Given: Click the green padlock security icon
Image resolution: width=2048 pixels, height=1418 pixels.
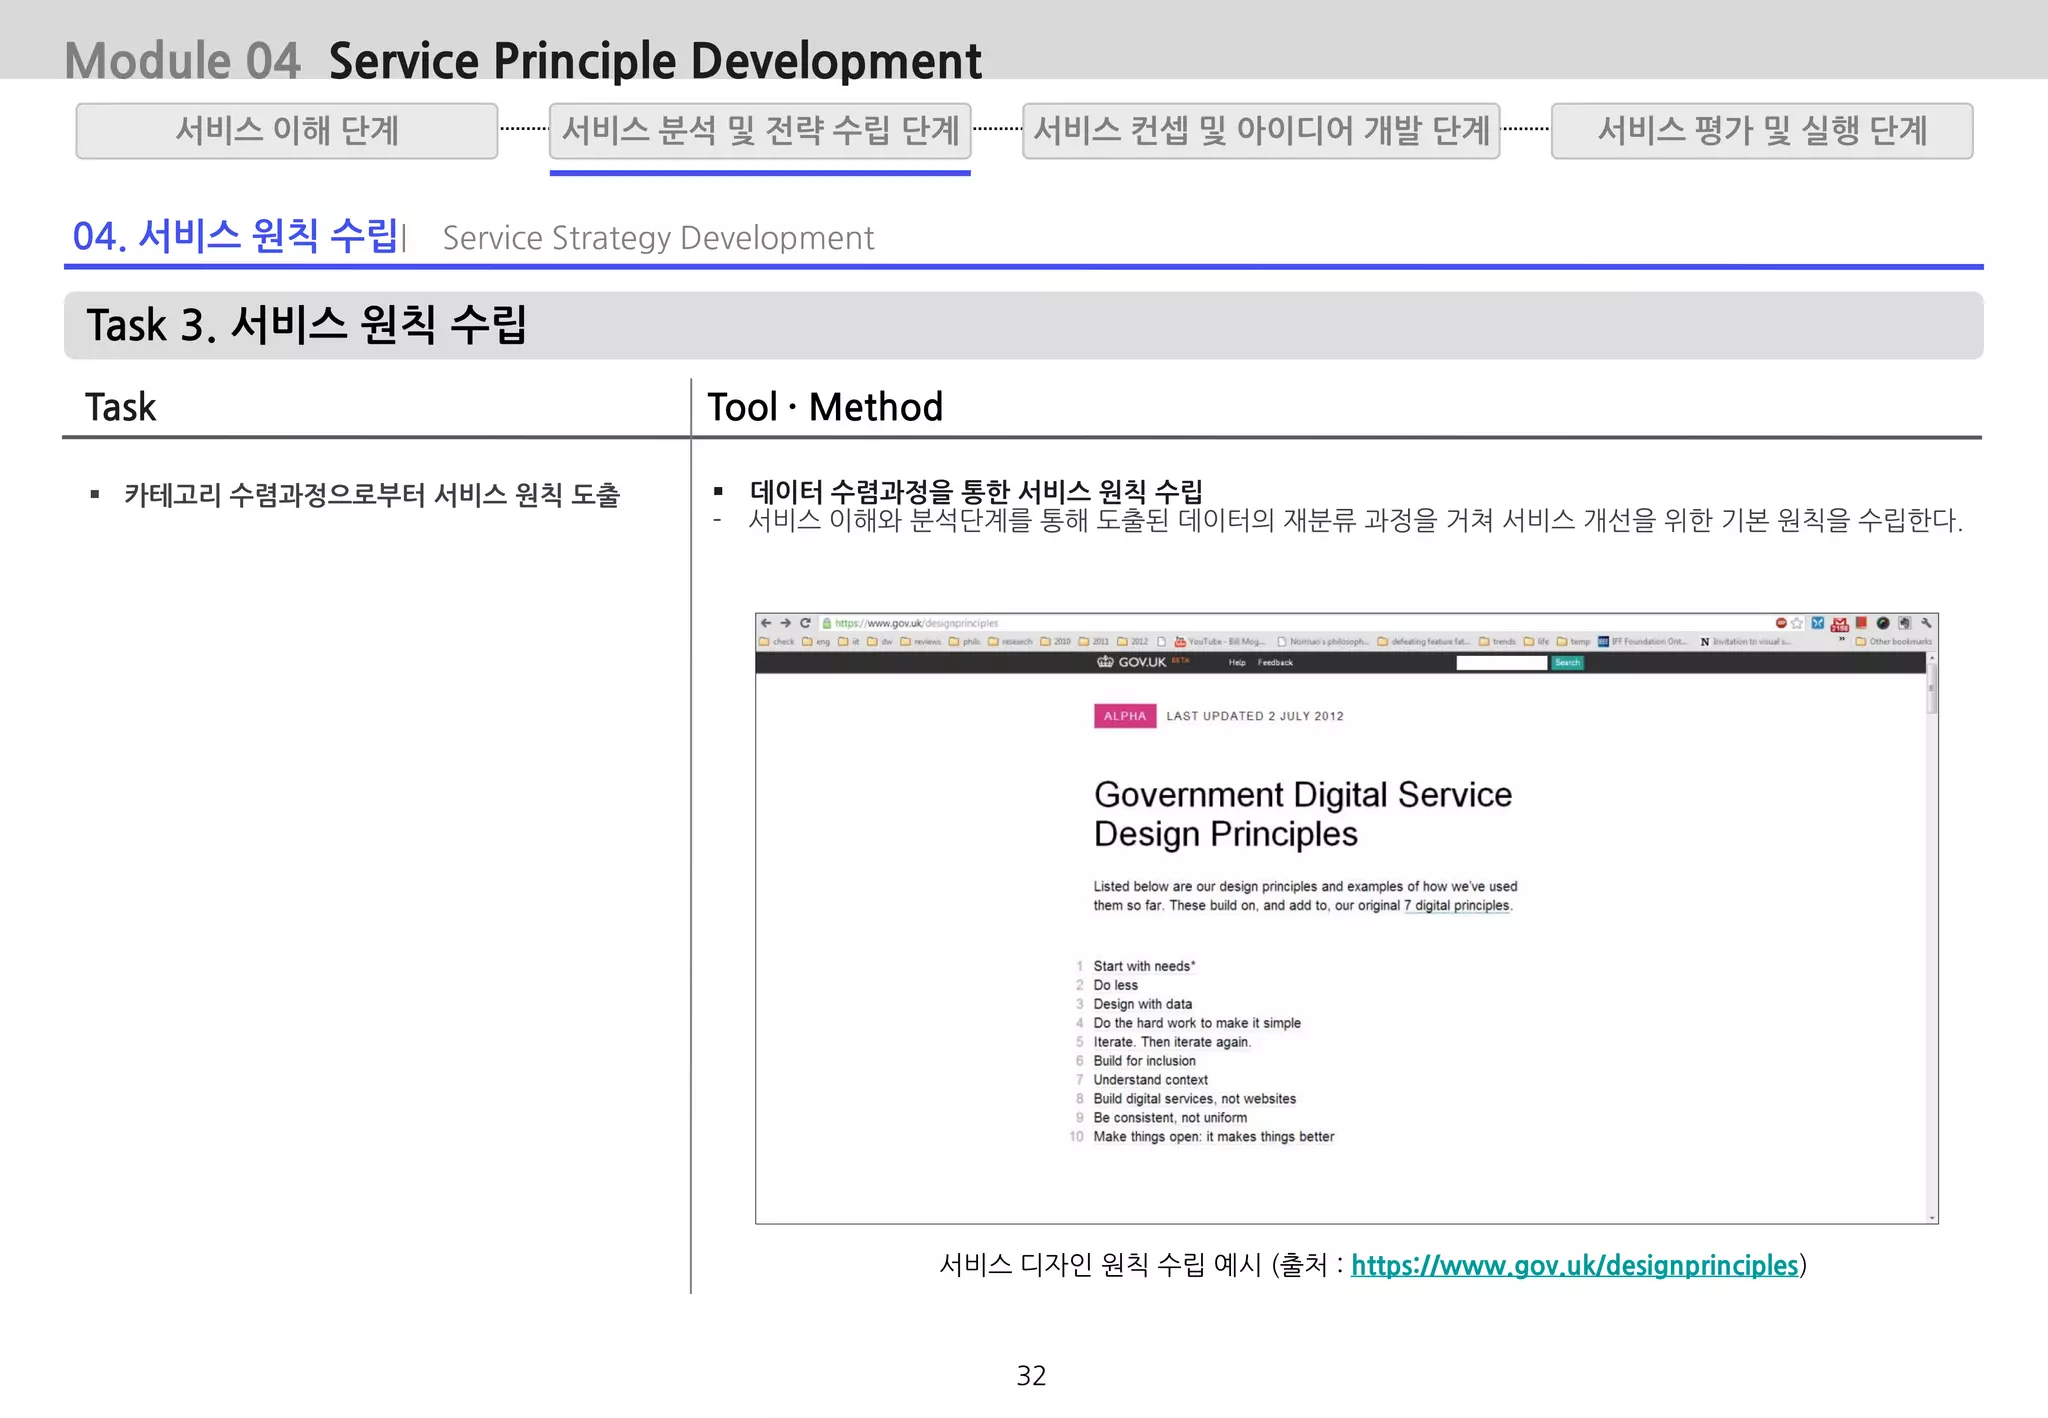Looking at the screenshot, I should coord(827,623).
